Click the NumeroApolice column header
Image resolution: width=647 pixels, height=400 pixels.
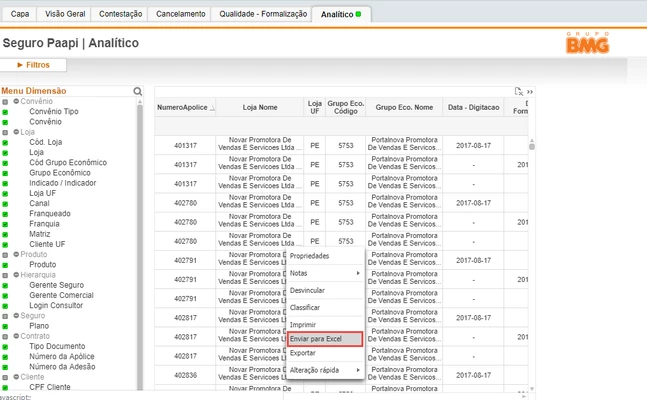pyautogui.click(x=185, y=107)
